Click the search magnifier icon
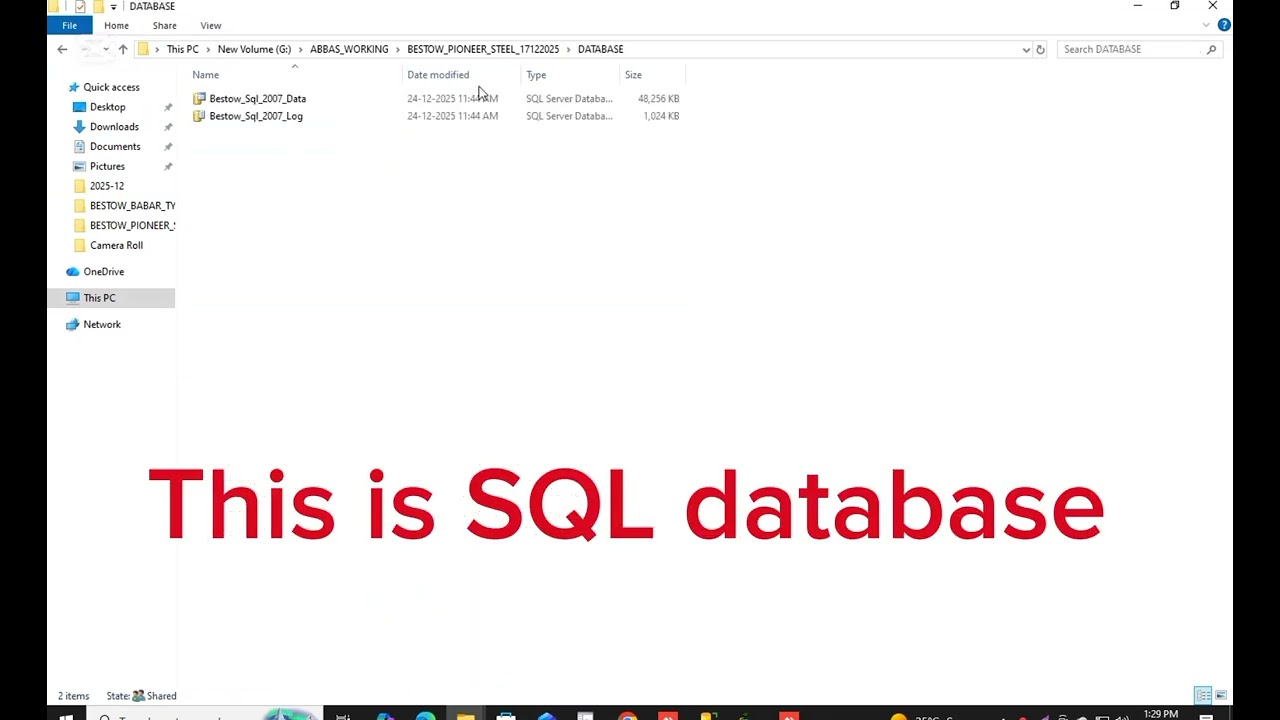The height and width of the screenshot is (720, 1280). coord(1211,49)
